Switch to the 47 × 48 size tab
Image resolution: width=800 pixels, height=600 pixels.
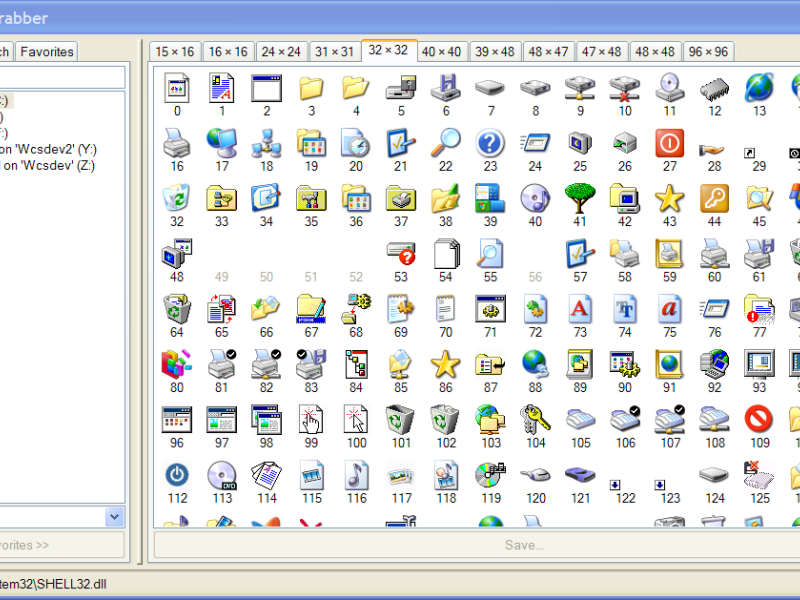(602, 52)
